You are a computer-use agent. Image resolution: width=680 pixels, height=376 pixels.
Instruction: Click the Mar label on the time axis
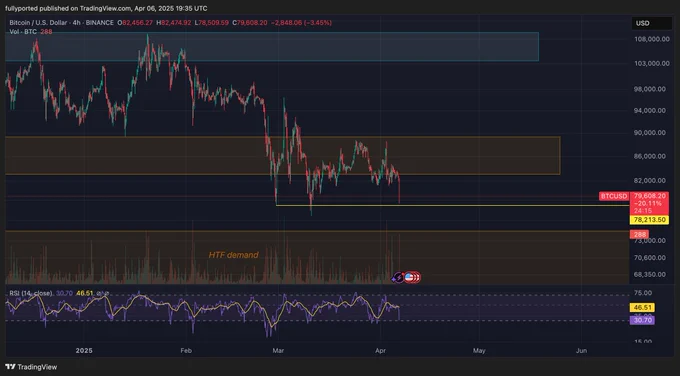tap(278, 350)
